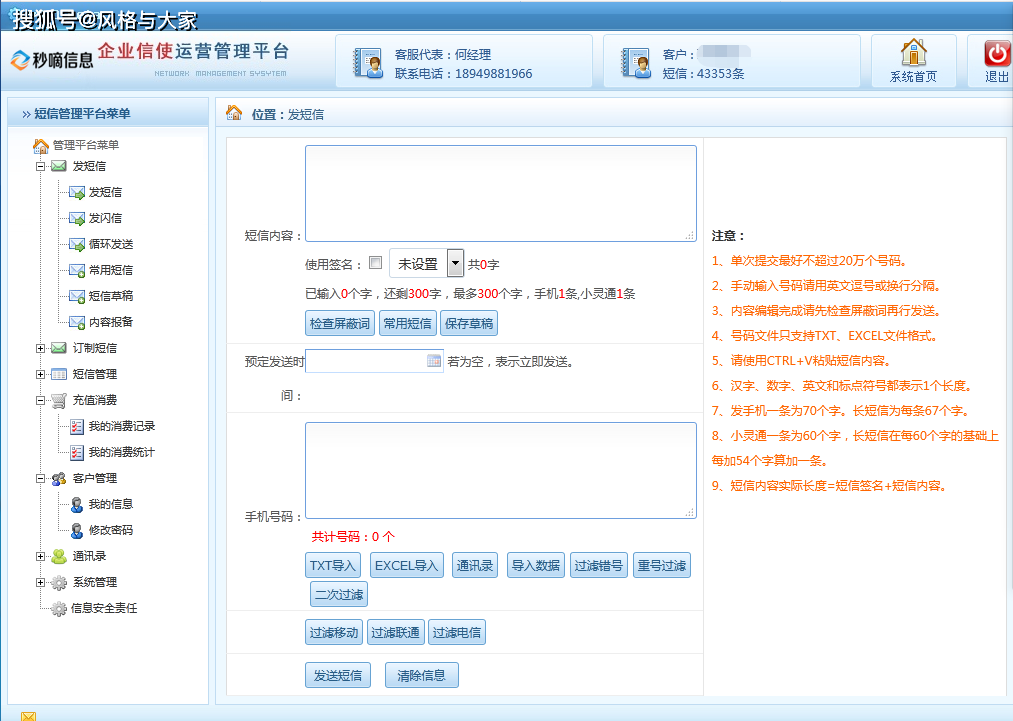Click envelope icon next to 常用短信 tree item
The width and height of the screenshot is (1013, 721).
pos(77,270)
